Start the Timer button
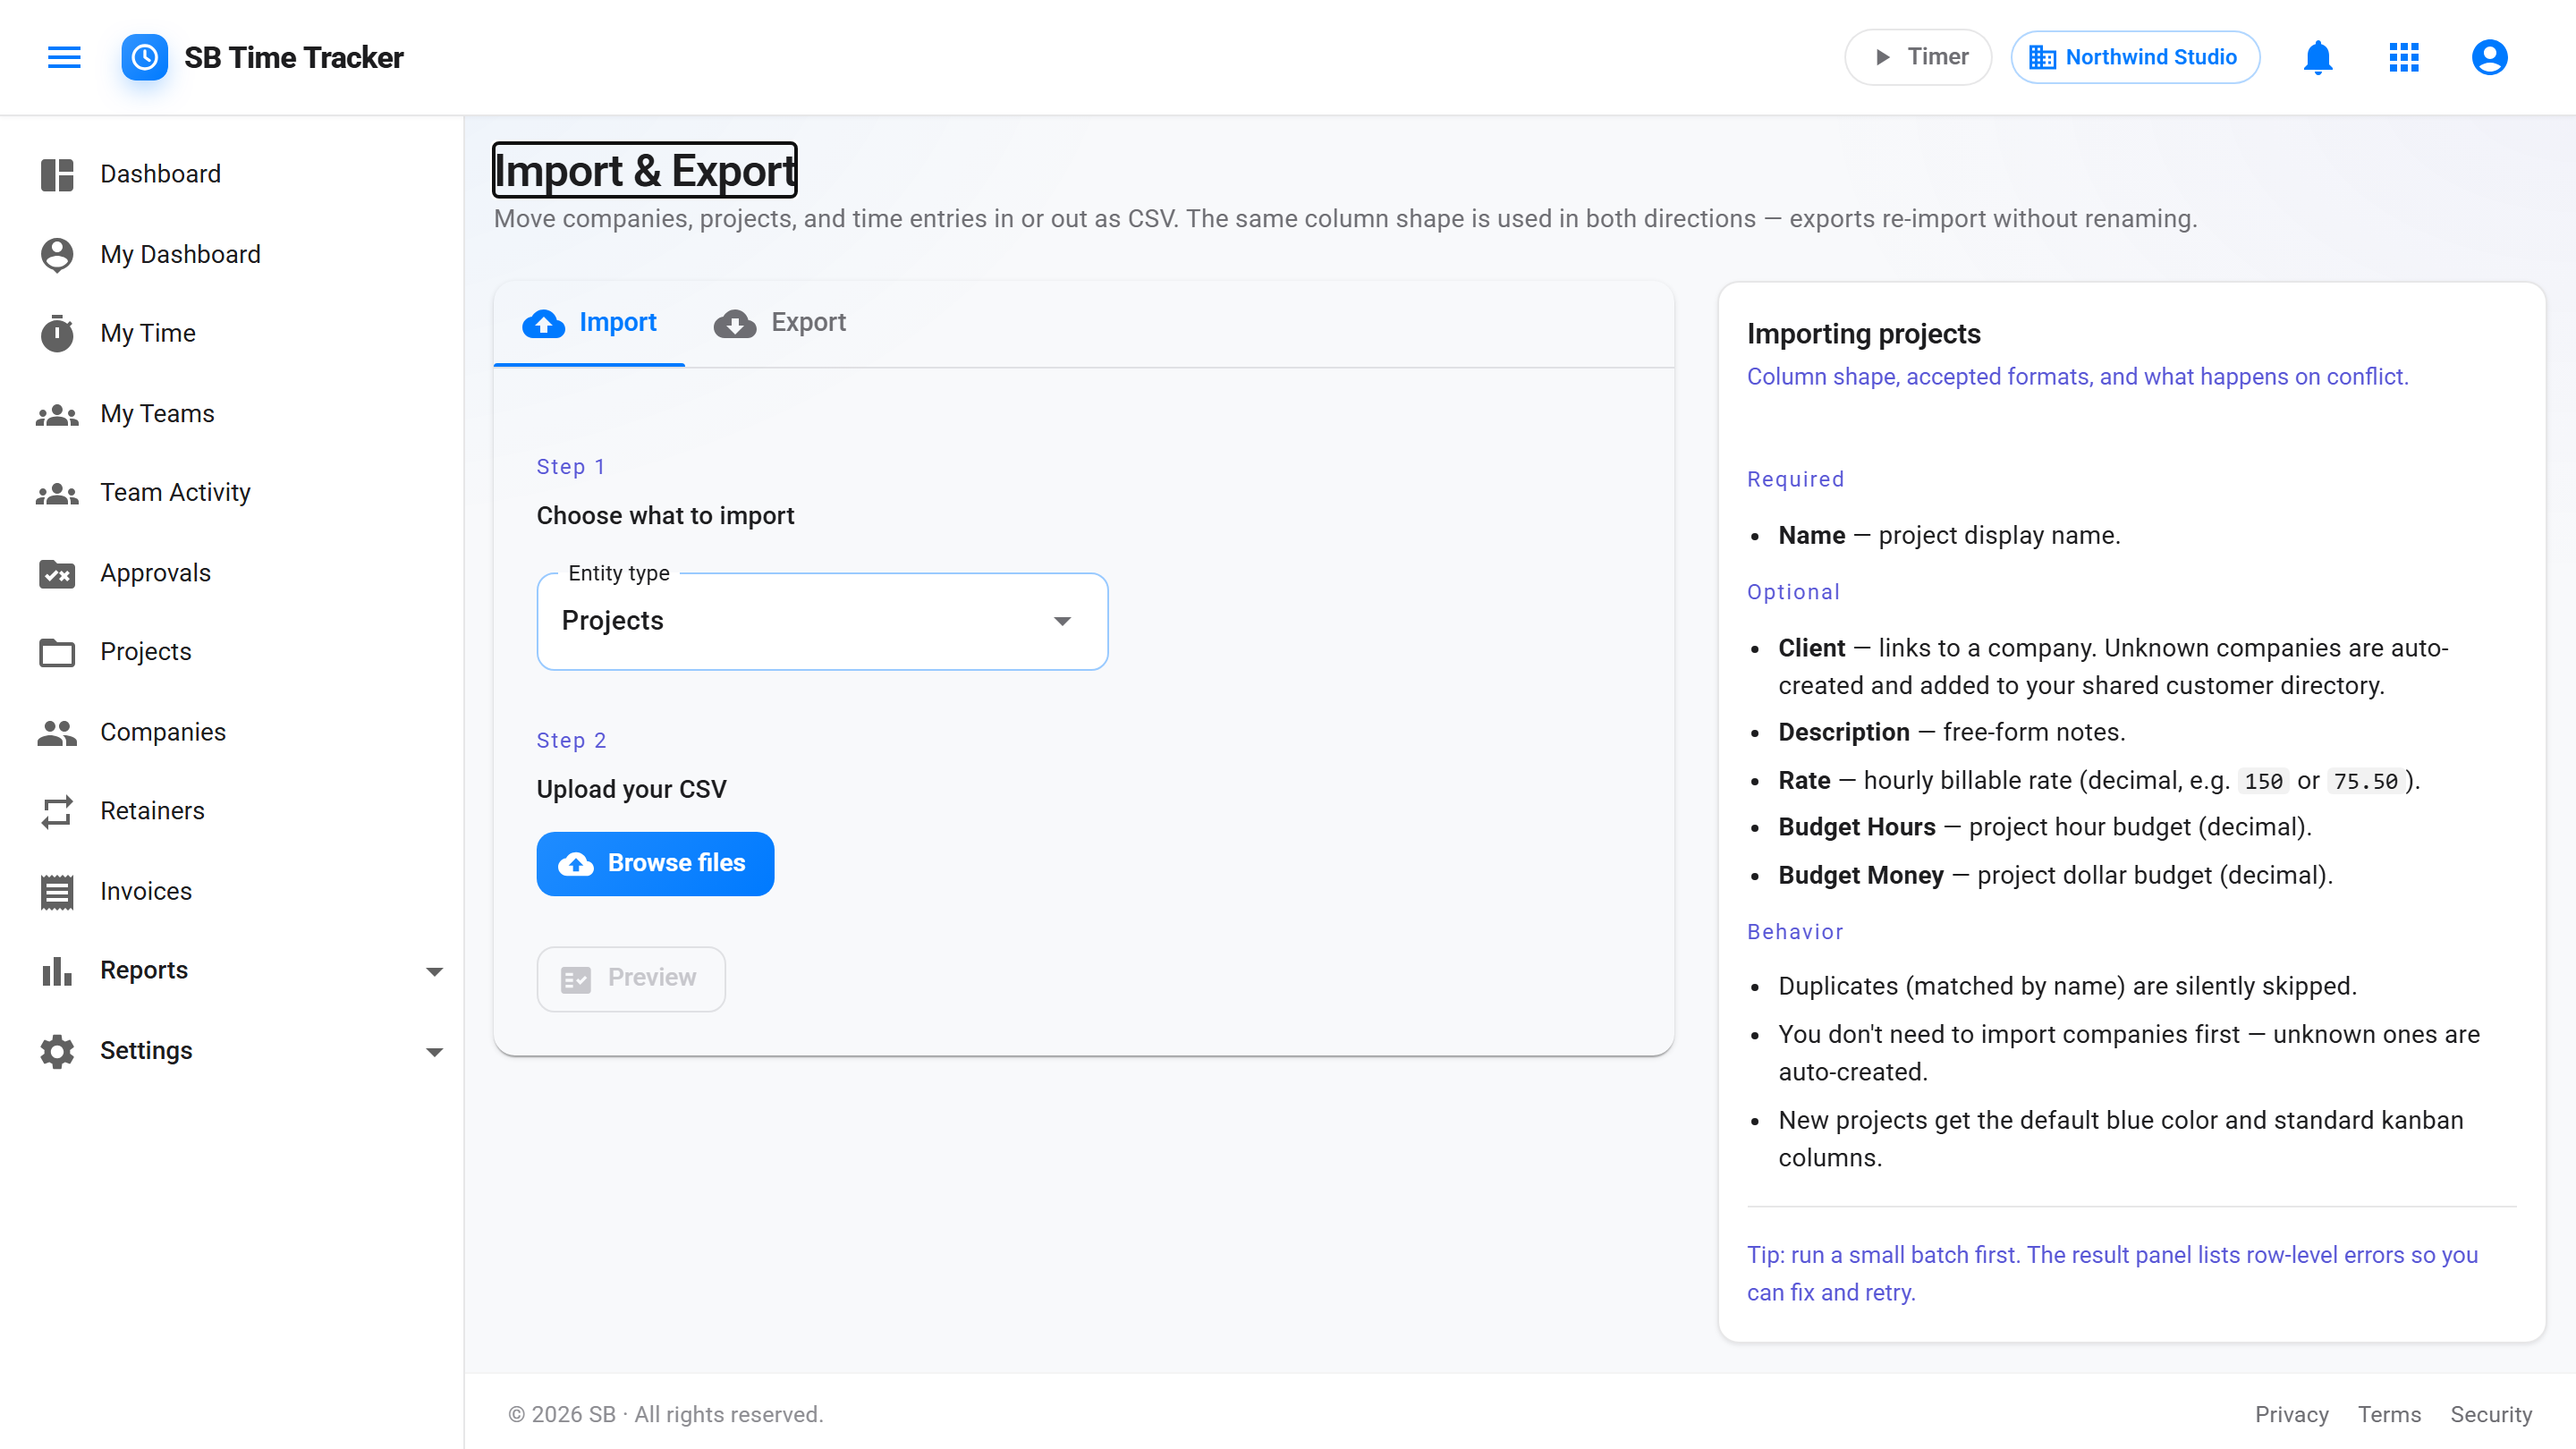The width and height of the screenshot is (2576, 1449). (1918, 57)
